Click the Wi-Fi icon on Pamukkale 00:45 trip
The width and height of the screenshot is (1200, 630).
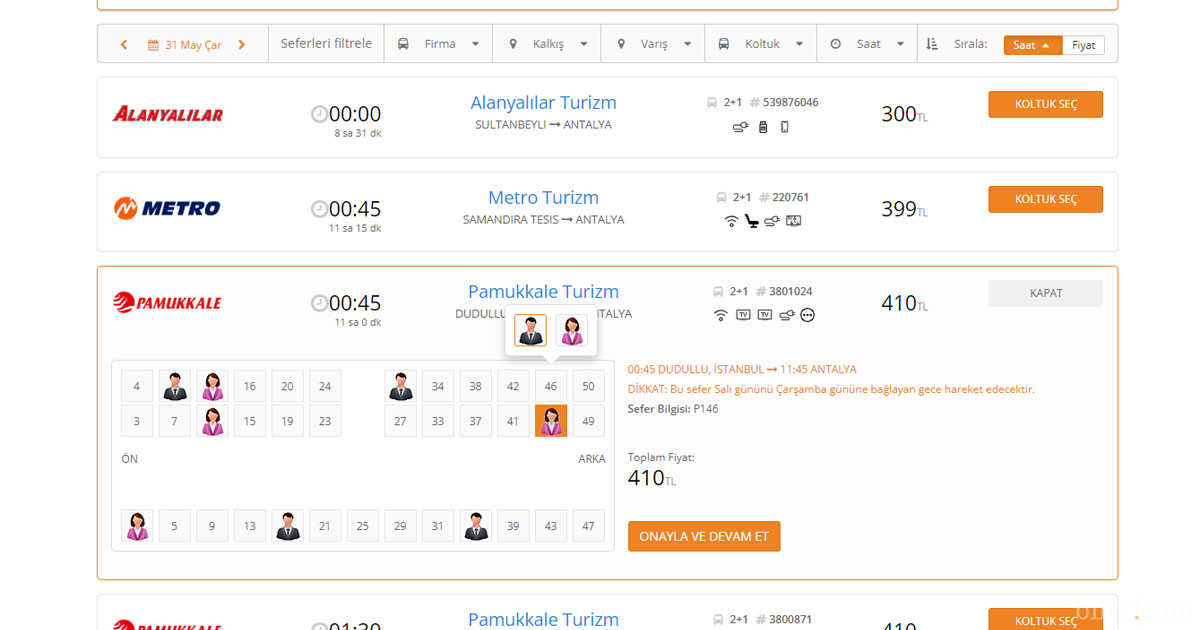pos(720,315)
